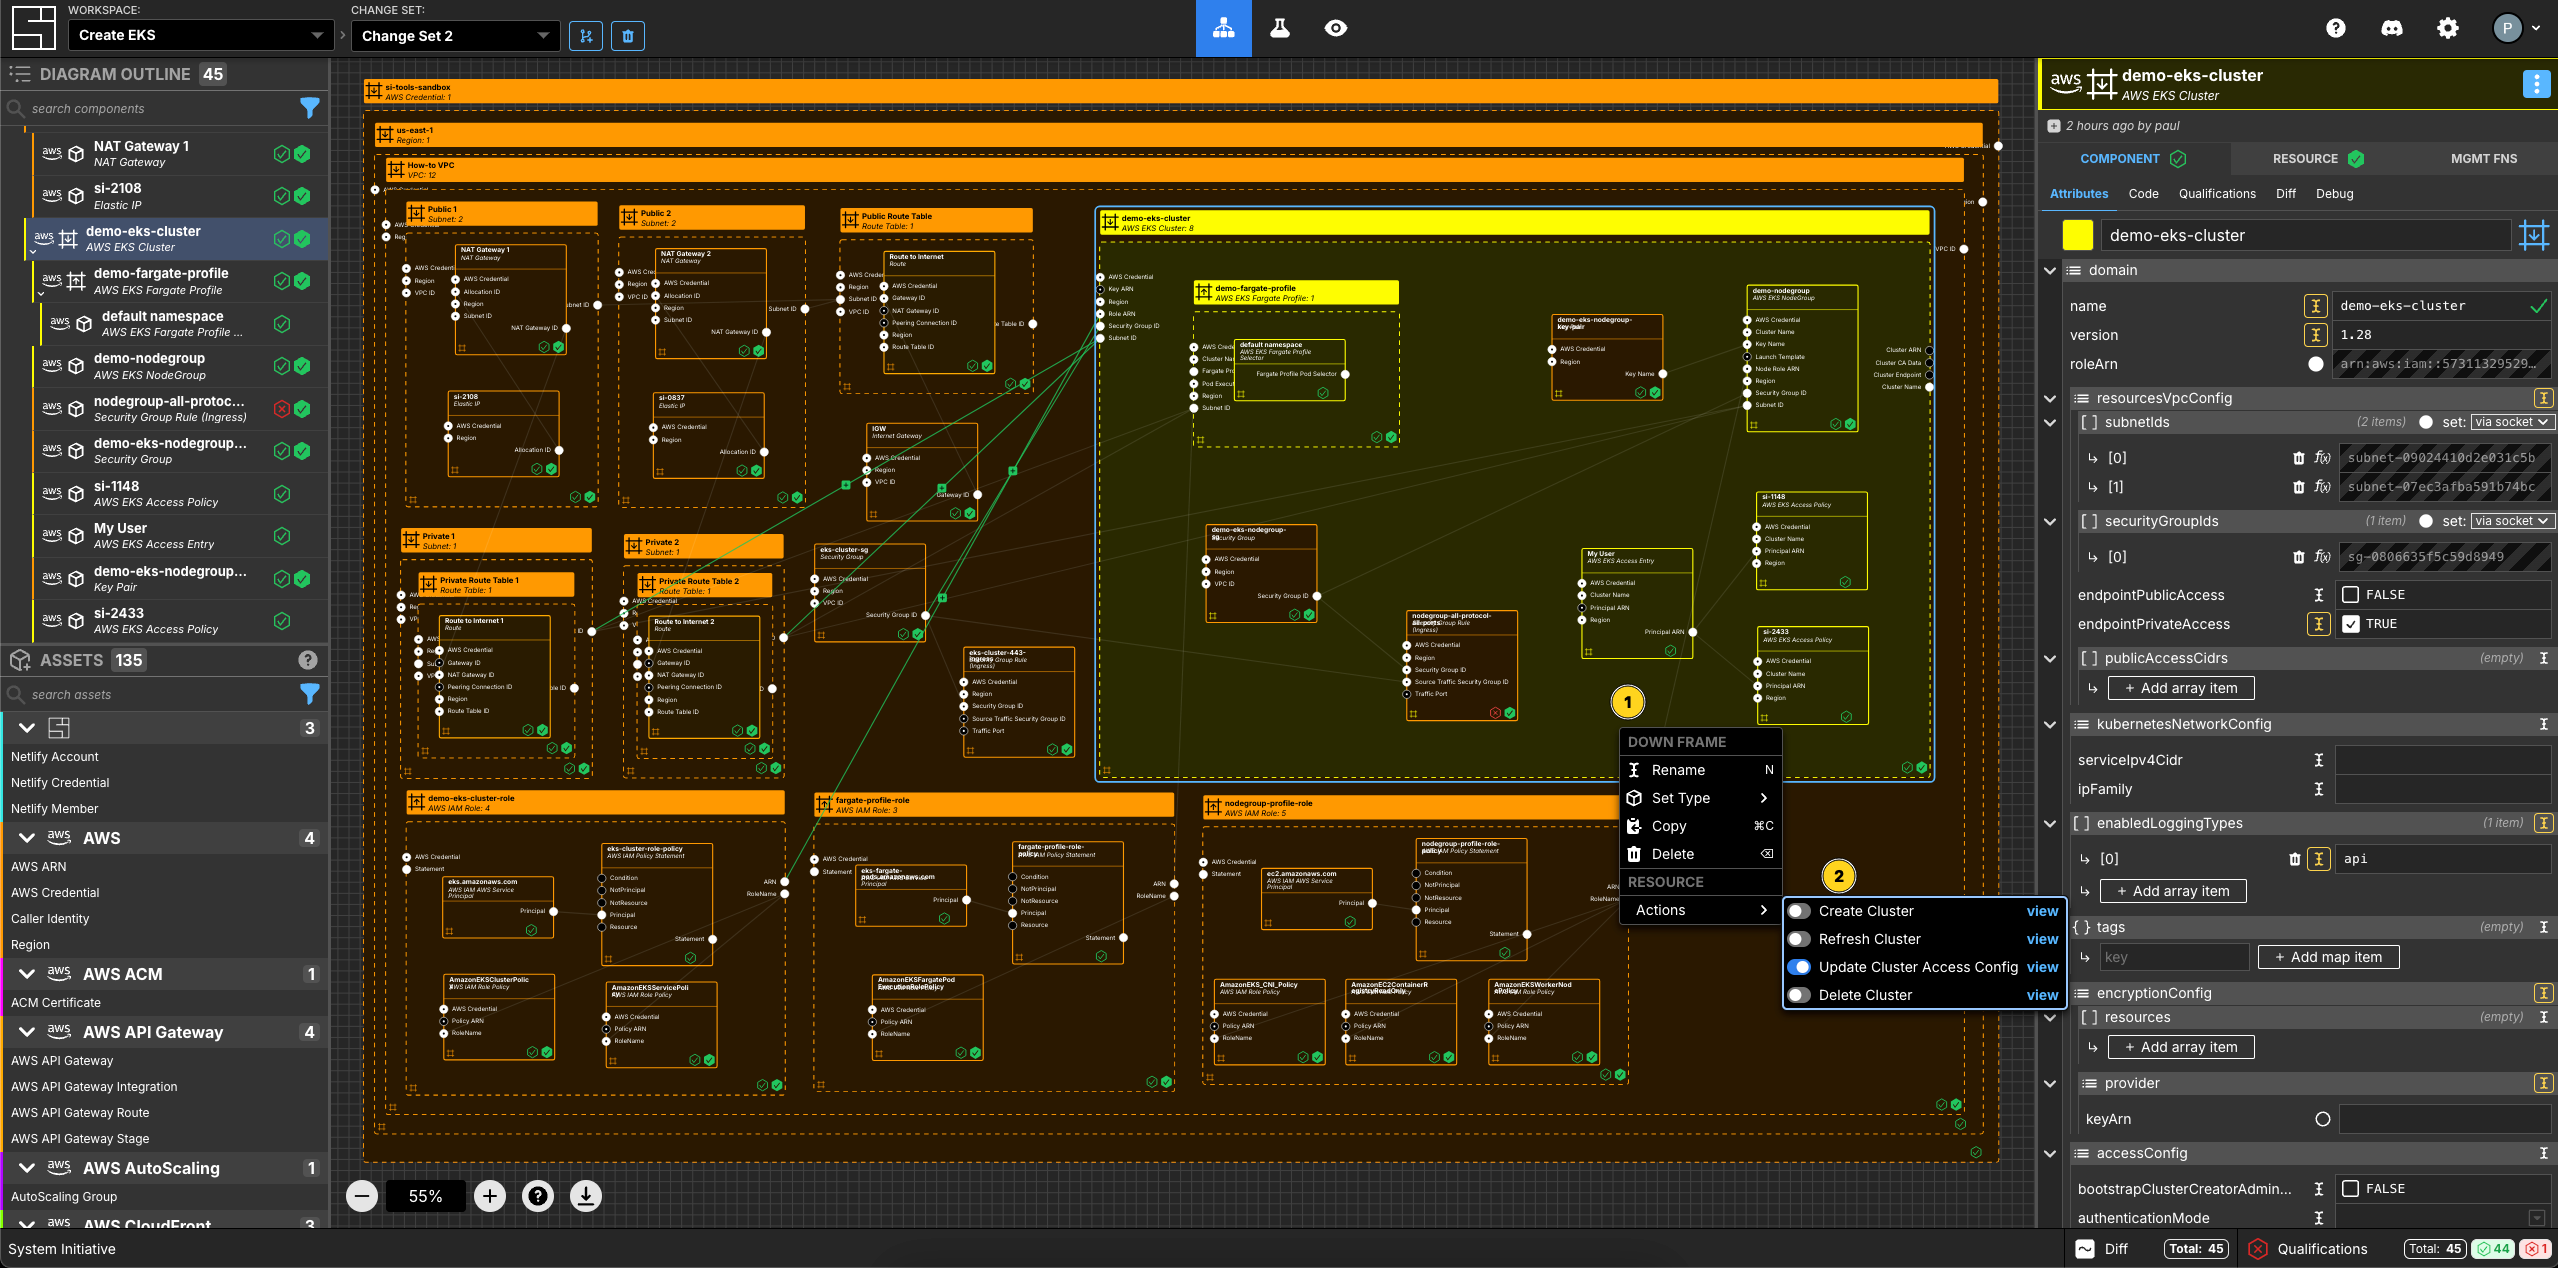The width and height of the screenshot is (2558, 1268).
Task: Click the download/export icon on canvas toolbar
Action: (x=584, y=1198)
